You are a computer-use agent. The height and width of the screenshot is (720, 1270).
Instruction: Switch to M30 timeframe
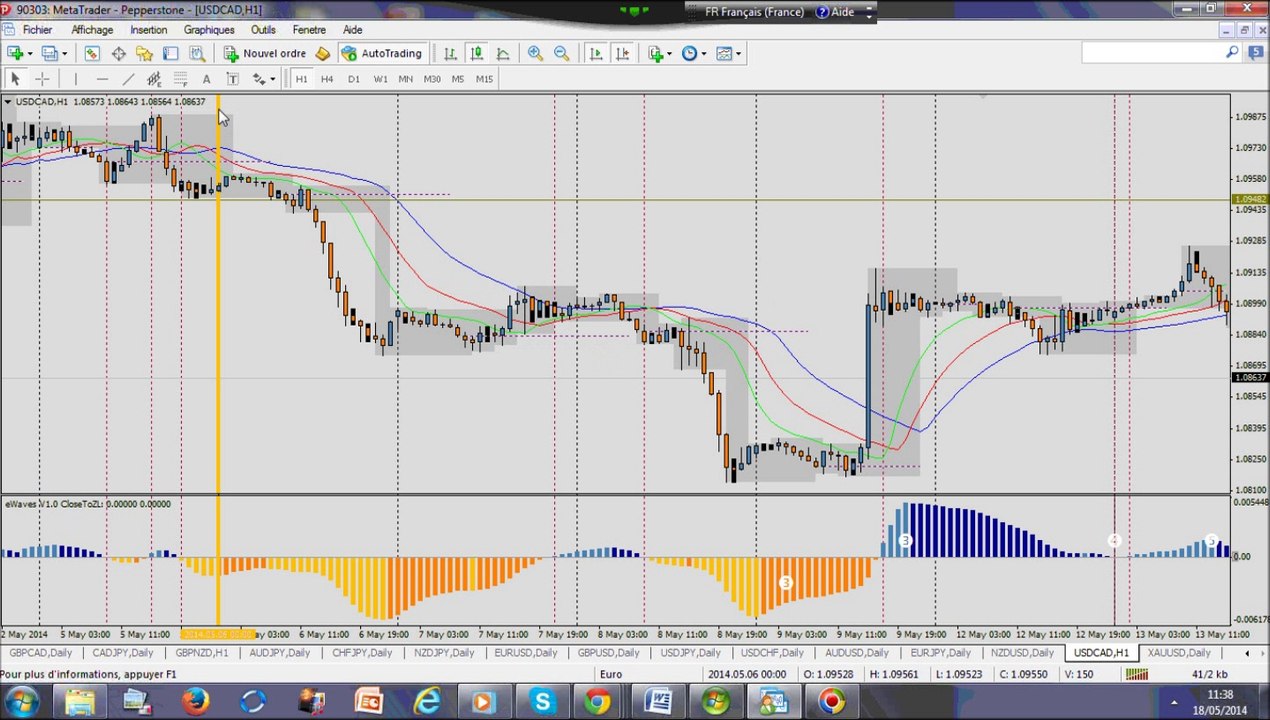click(432, 79)
